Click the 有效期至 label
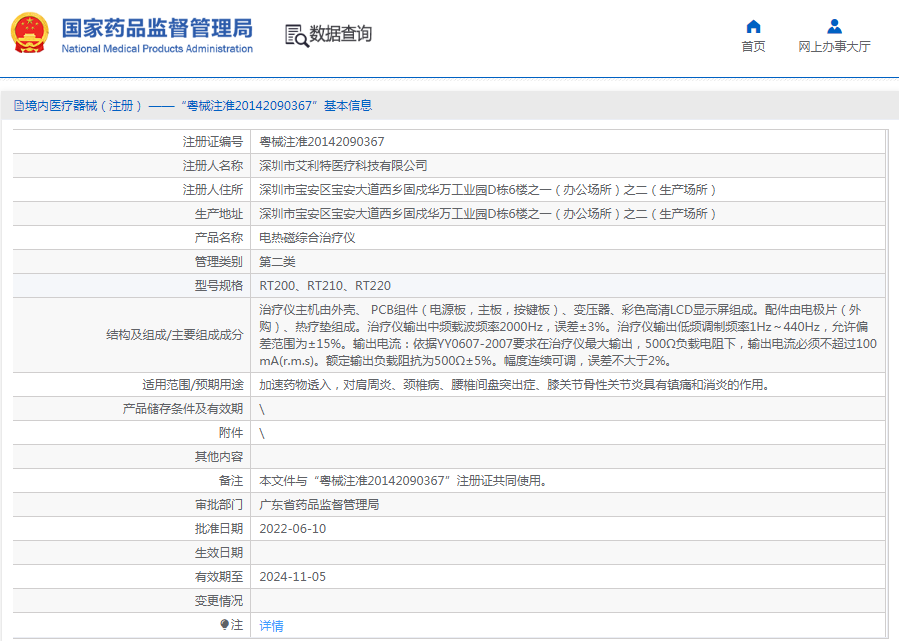Screen dimensions: 899x641 [219, 577]
